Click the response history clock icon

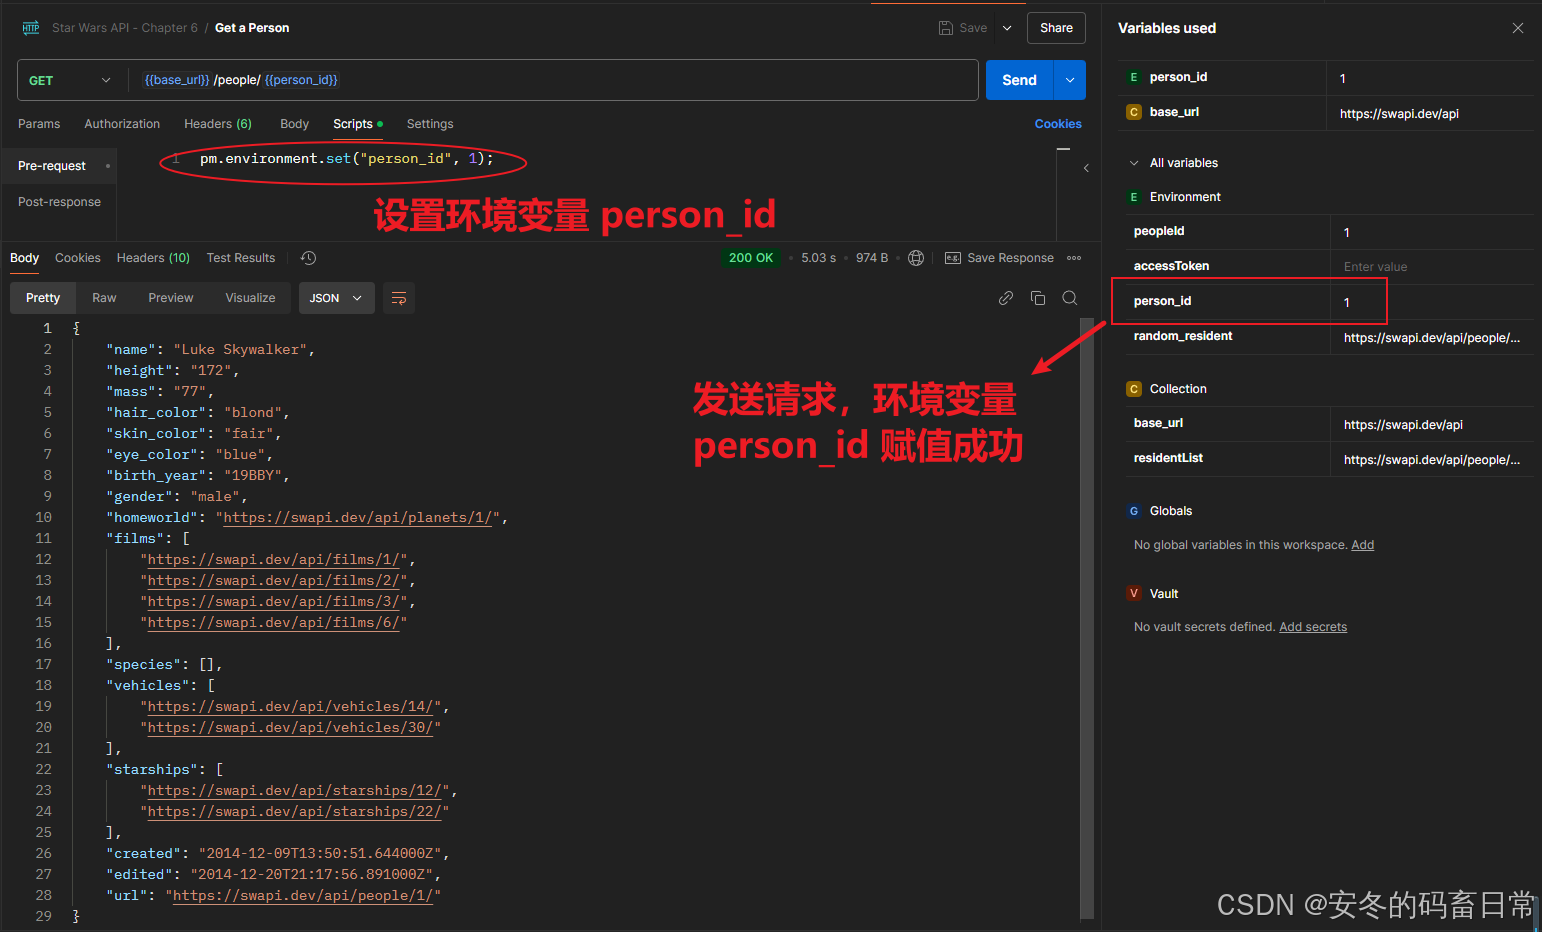pyautogui.click(x=308, y=258)
